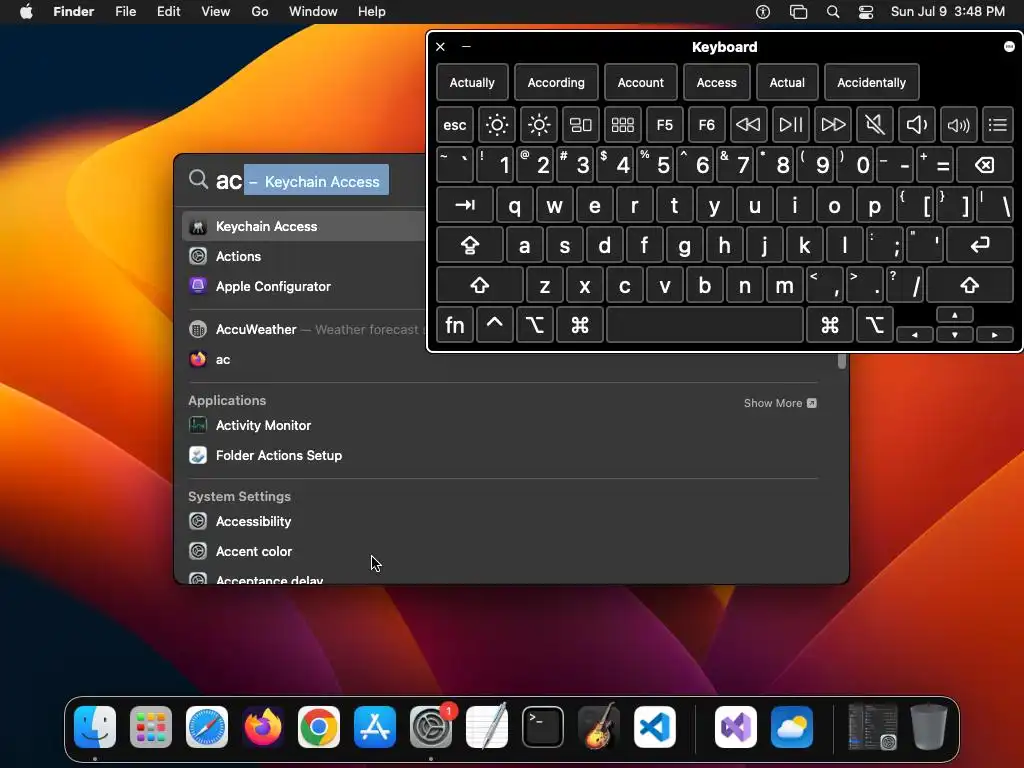Open the Accessibility Shortcuts menu bar icon

click(x=763, y=12)
